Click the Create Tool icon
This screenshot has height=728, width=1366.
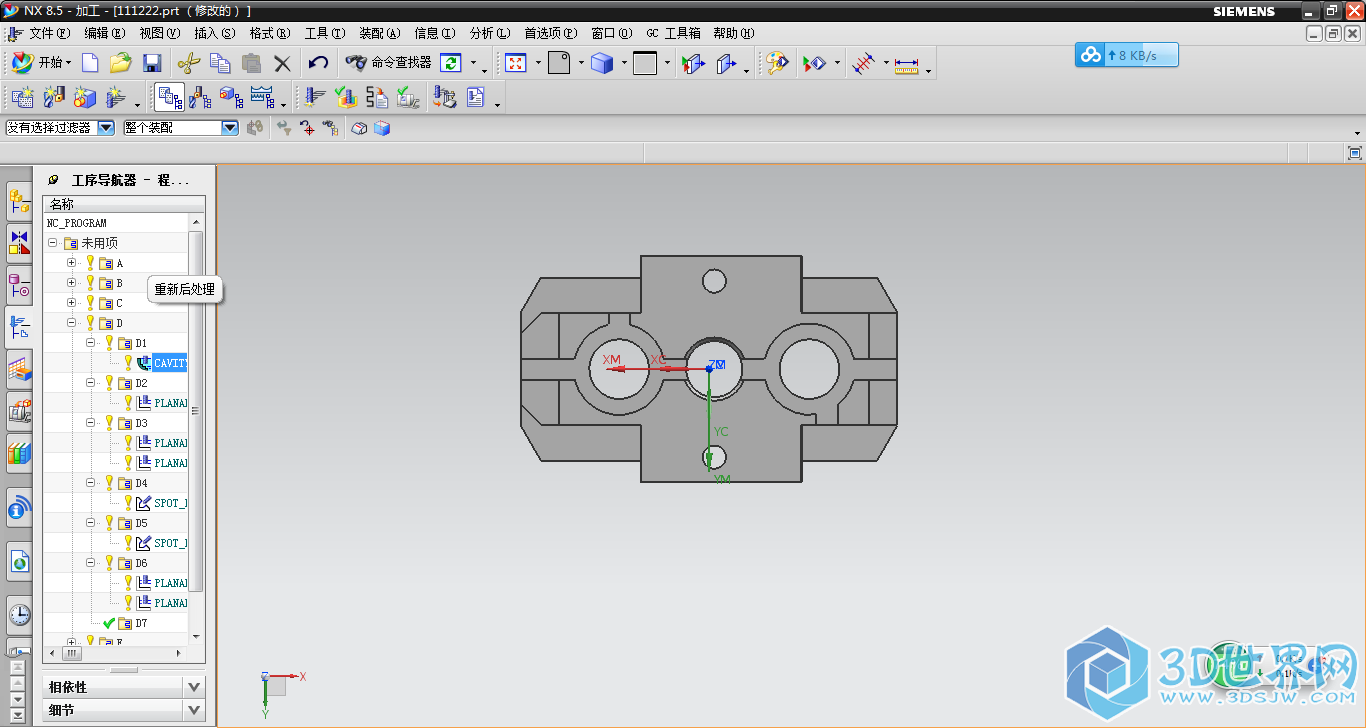point(53,97)
